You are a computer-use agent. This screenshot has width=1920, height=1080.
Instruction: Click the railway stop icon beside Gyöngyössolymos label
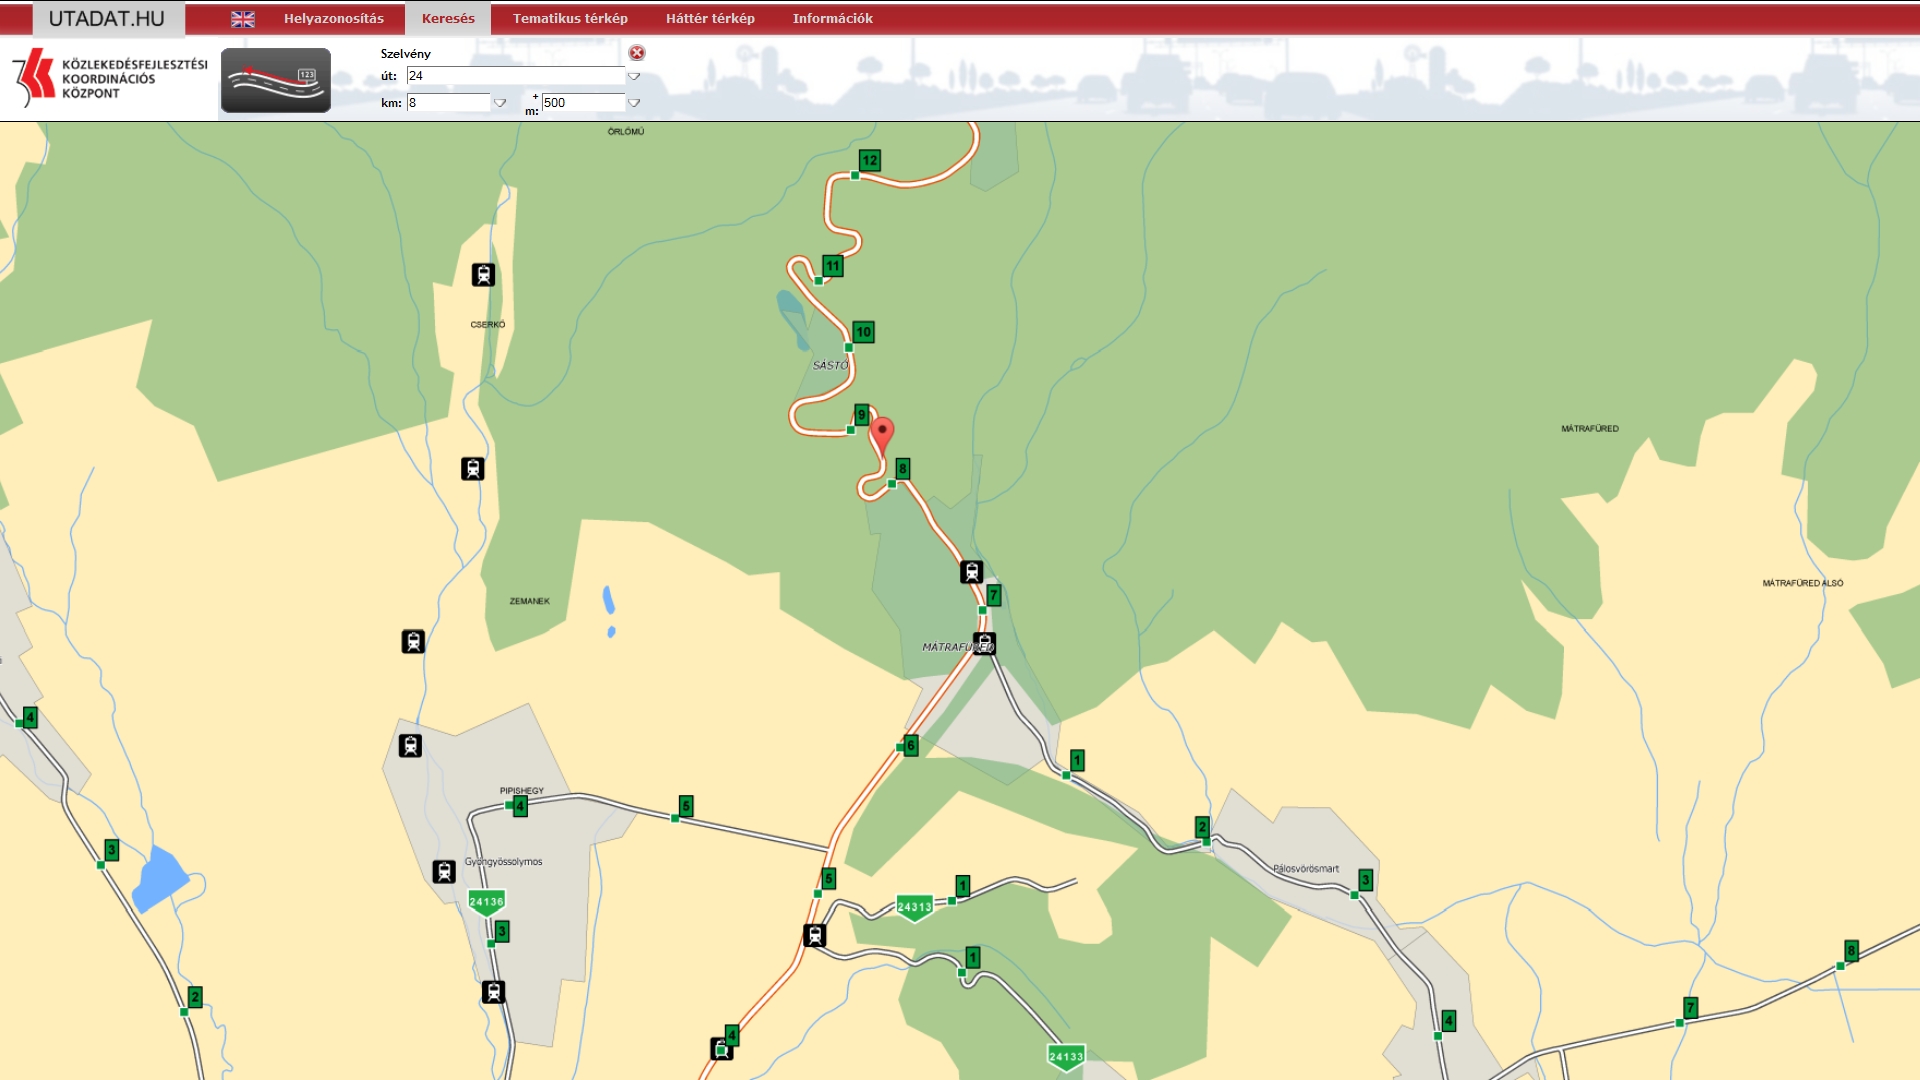pyautogui.click(x=444, y=872)
